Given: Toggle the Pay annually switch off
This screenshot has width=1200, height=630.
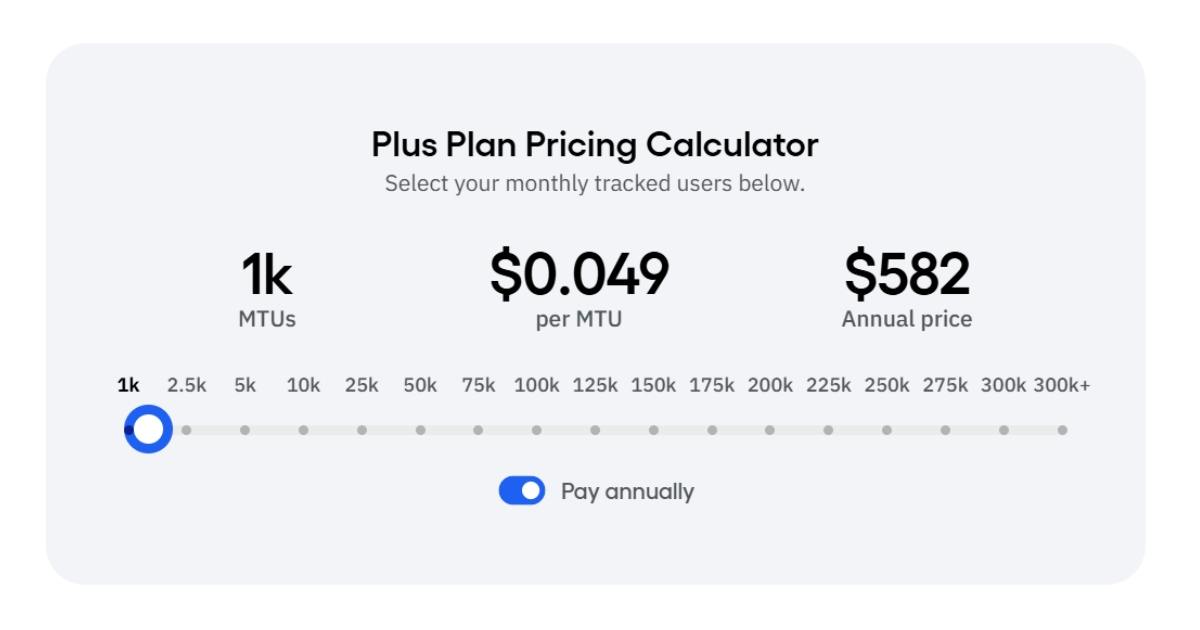Looking at the screenshot, I should 521,491.
